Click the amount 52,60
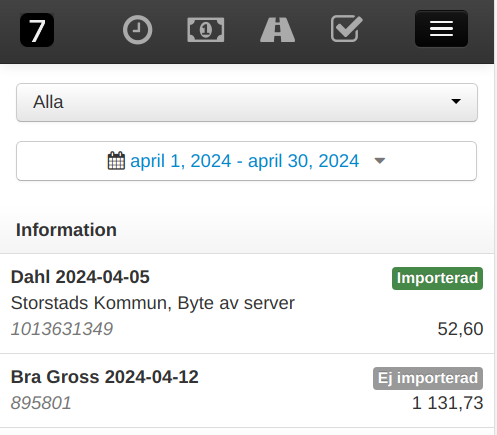 click(x=460, y=329)
